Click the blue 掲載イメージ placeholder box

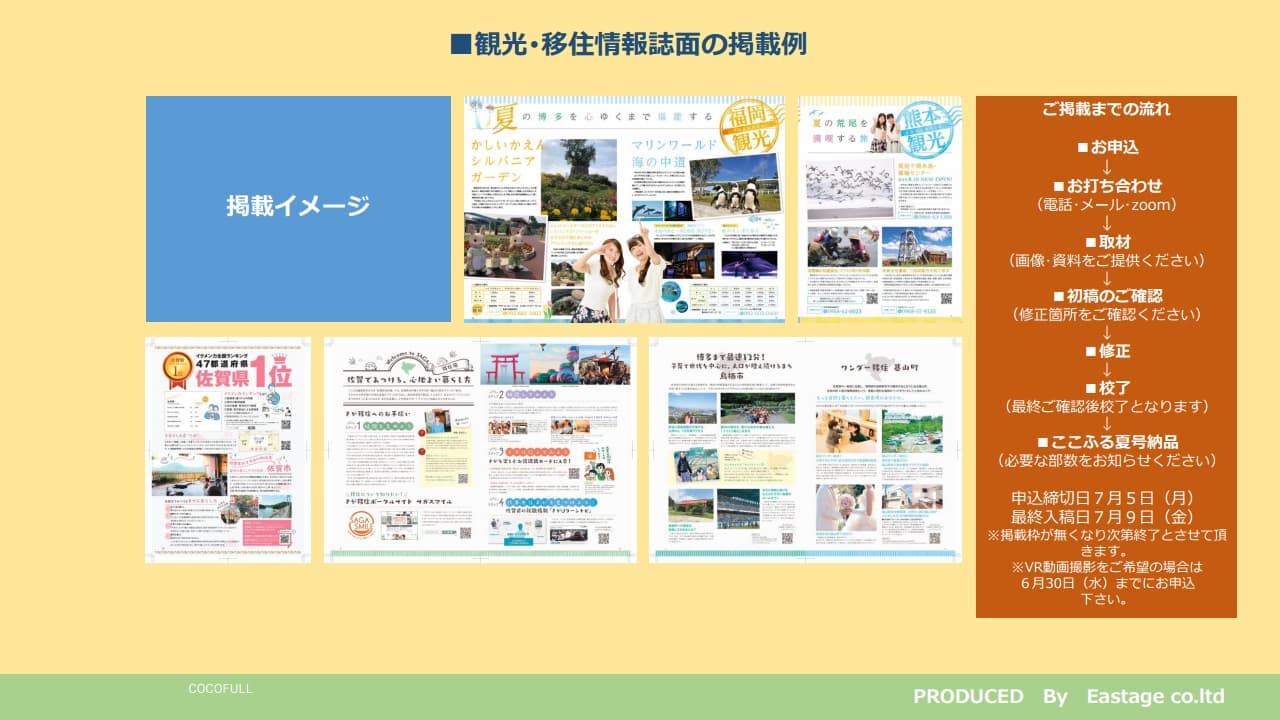(299, 208)
